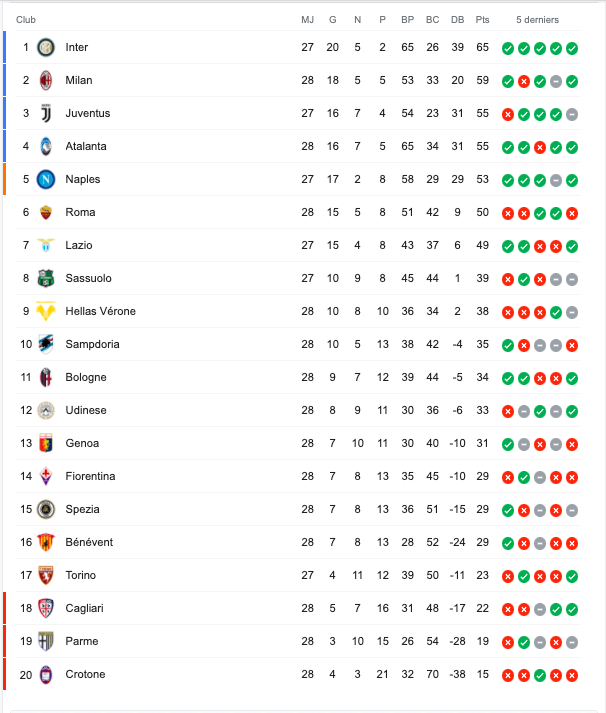Click the Milan club crest icon
The image size is (606, 713).
tap(45, 80)
